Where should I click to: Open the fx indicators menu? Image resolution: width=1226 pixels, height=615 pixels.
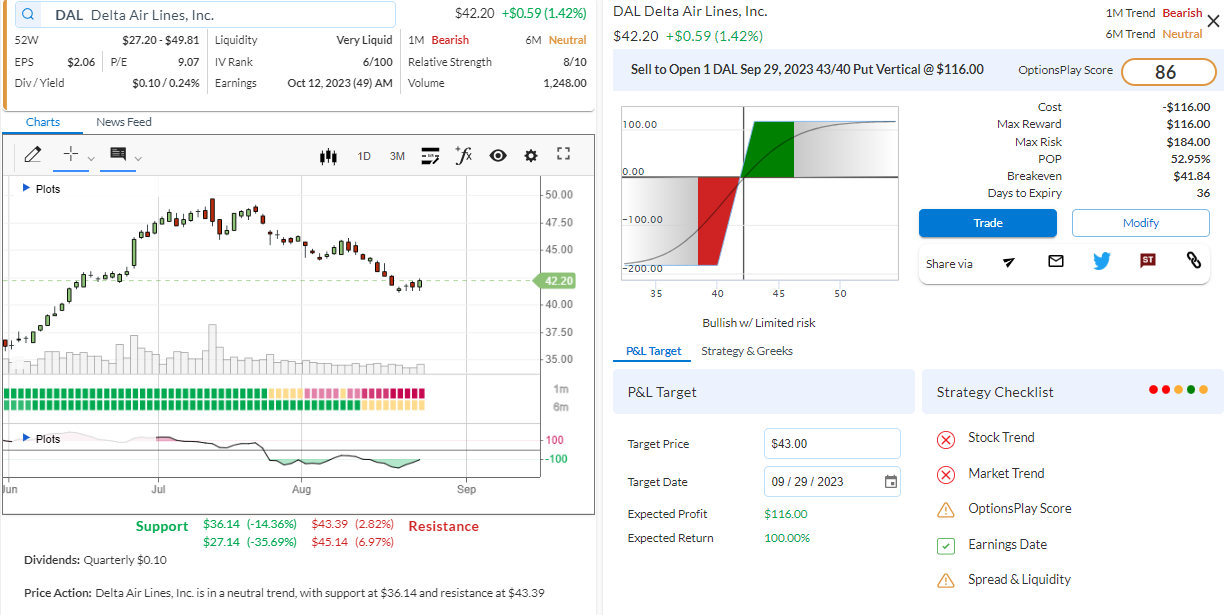(x=463, y=155)
